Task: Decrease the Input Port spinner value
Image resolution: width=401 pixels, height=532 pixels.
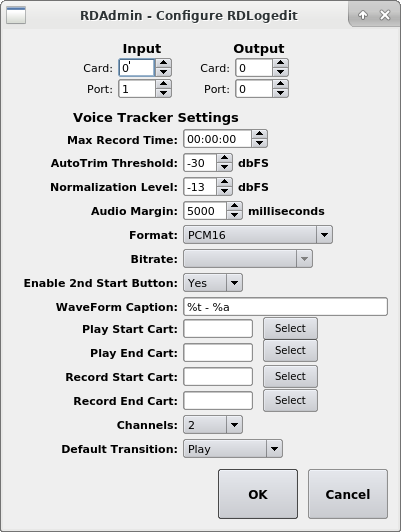Action: 163,93
